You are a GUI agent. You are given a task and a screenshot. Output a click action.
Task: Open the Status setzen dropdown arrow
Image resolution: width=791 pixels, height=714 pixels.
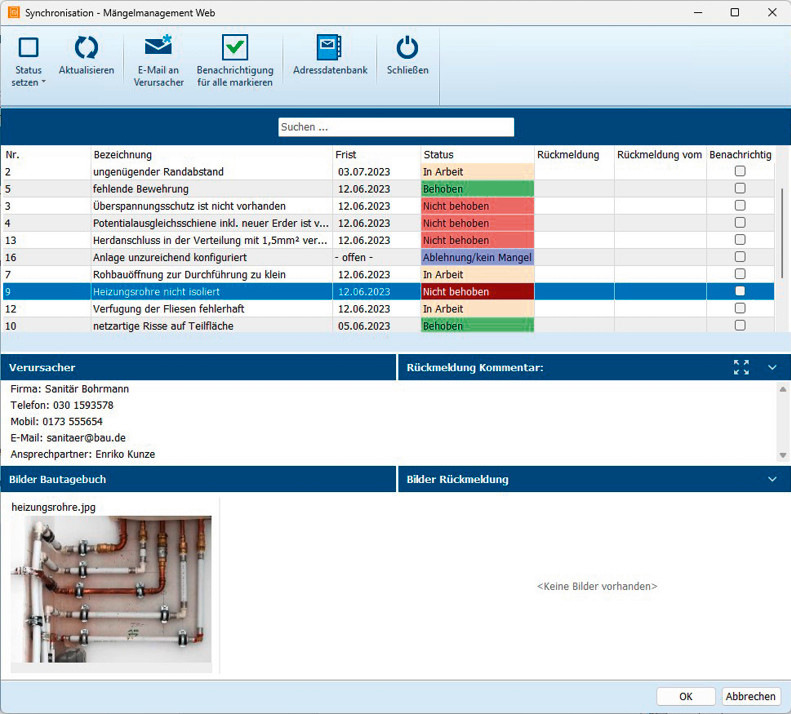click(x=43, y=82)
